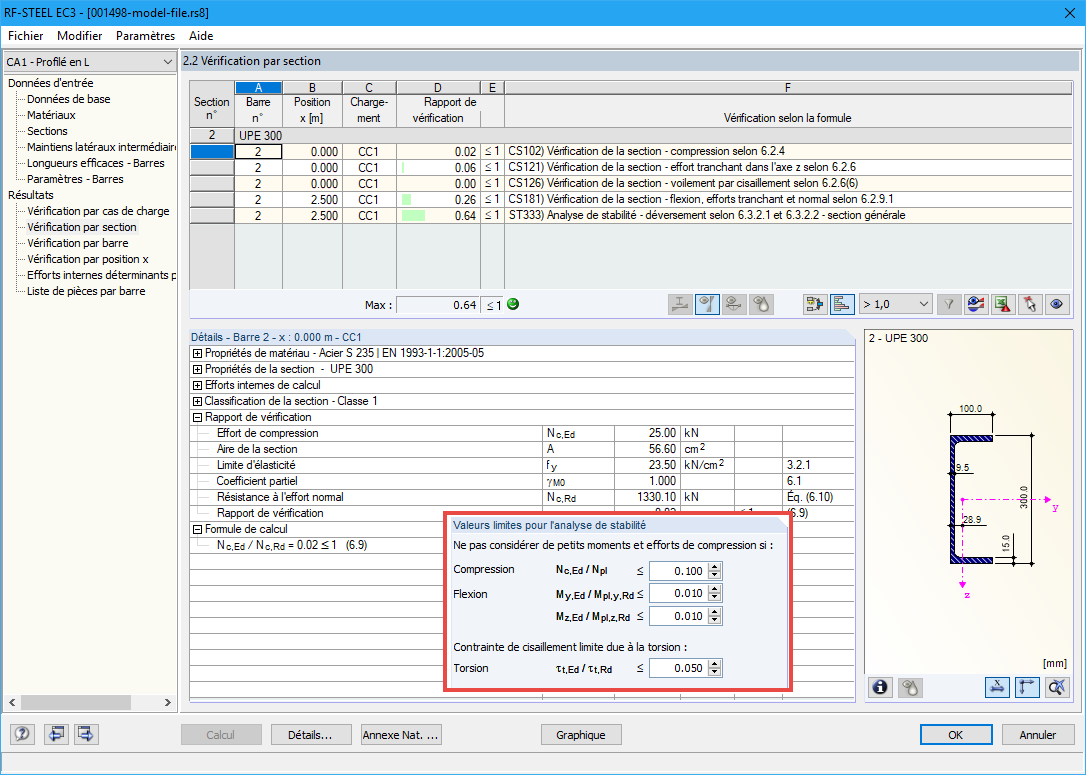Click the My,Ed / Mpl,y,Rd limit field
Viewport: 1086px width, 775px height.
coord(679,594)
